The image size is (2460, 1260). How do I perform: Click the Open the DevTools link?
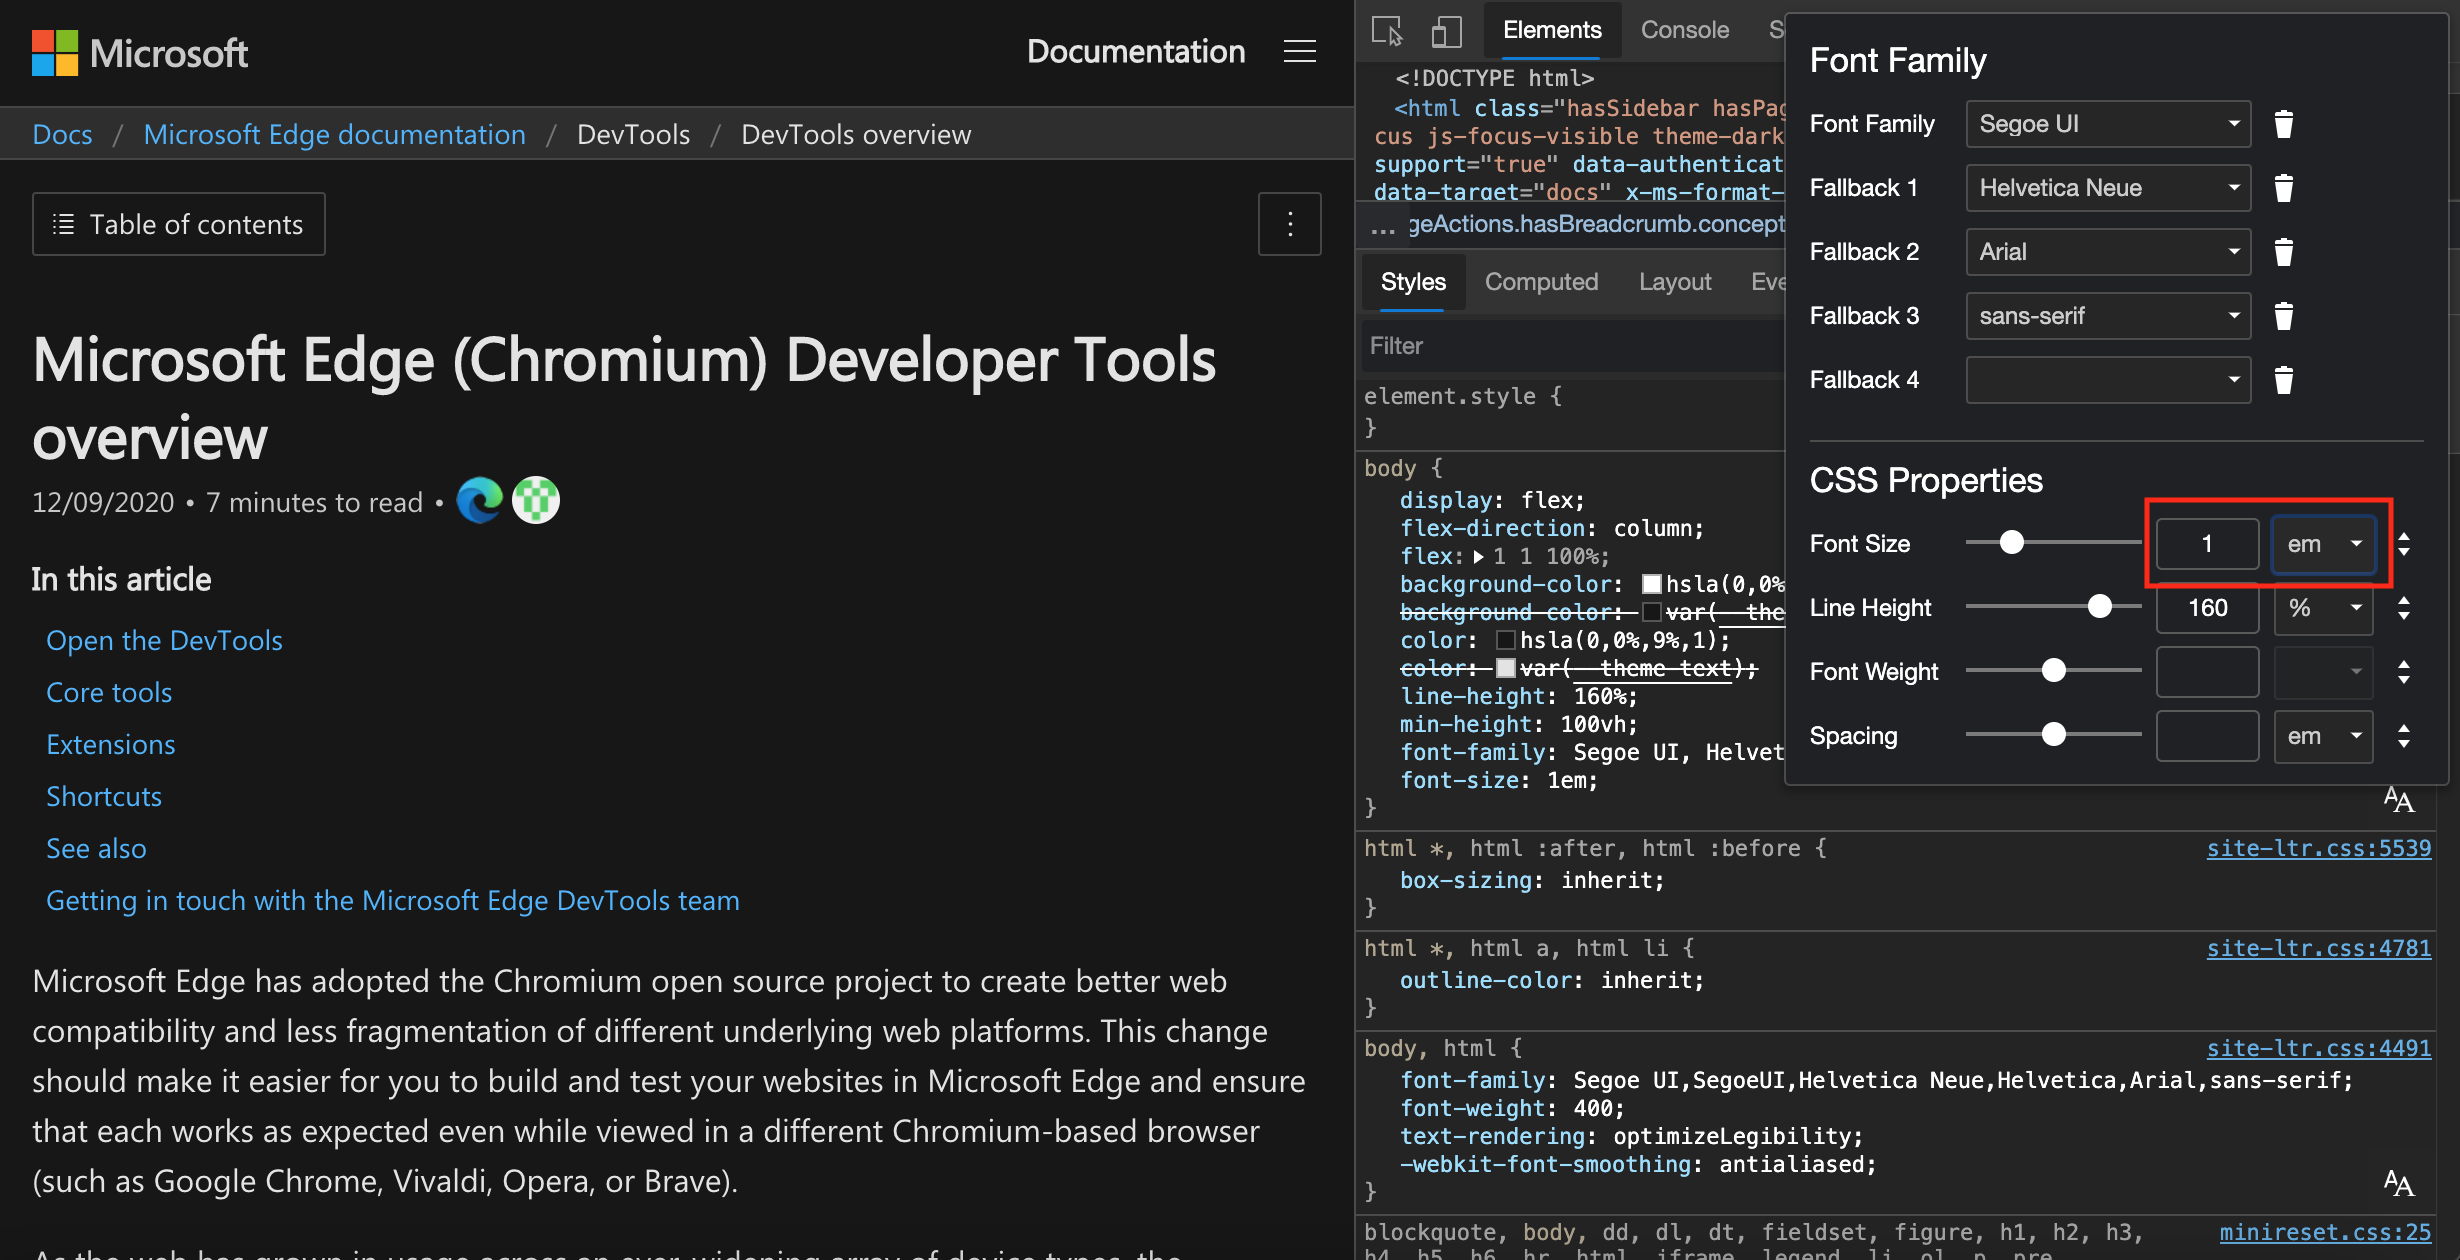(164, 638)
